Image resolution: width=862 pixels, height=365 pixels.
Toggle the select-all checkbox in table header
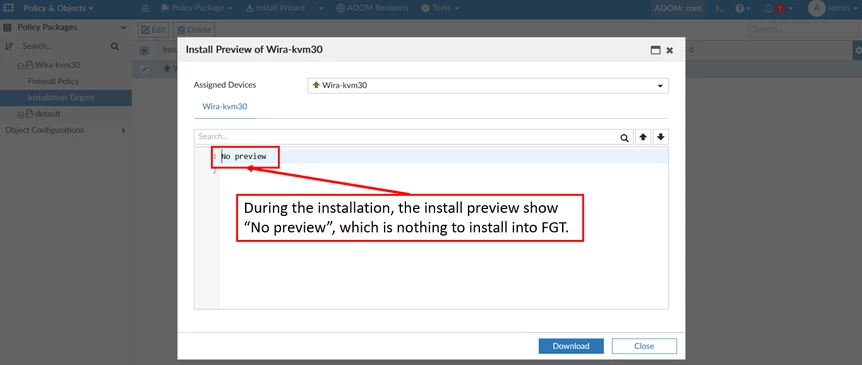(144, 50)
